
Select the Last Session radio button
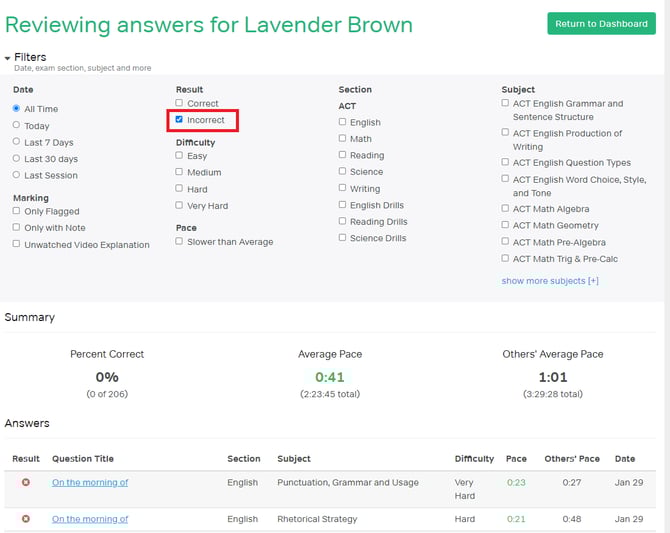coord(16,175)
